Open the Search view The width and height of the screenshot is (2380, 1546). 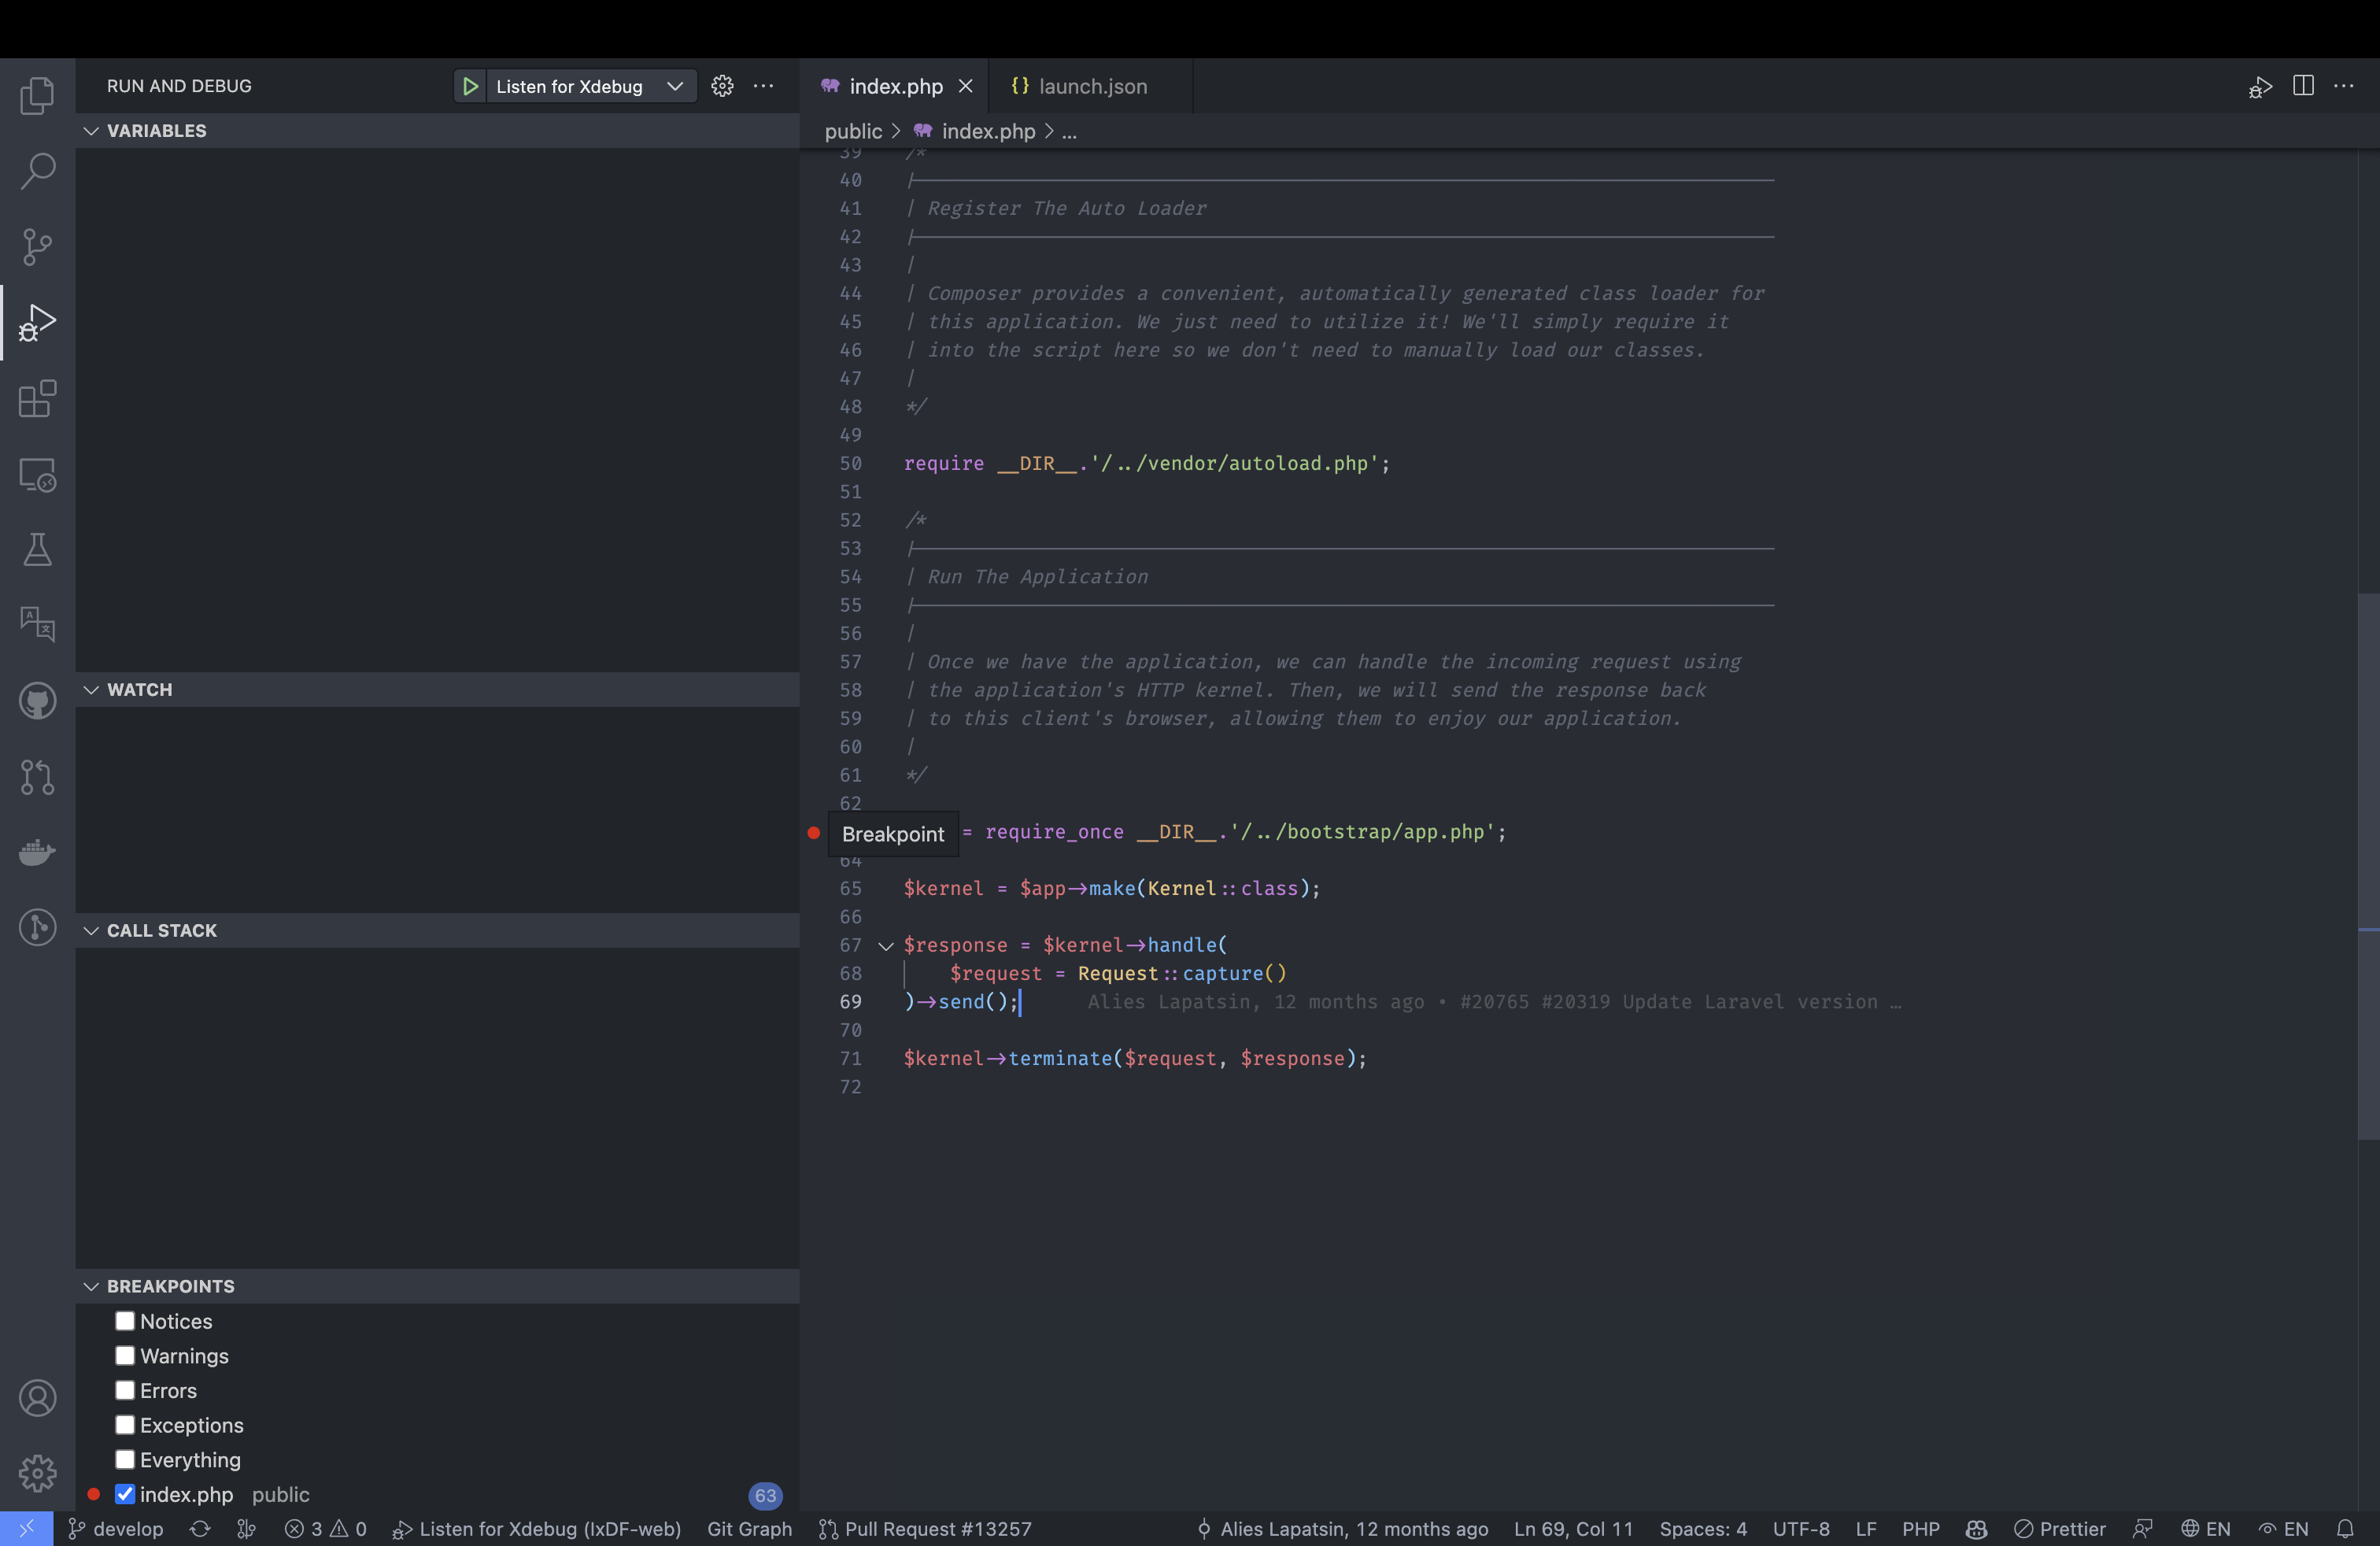click(x=37, y=170)
